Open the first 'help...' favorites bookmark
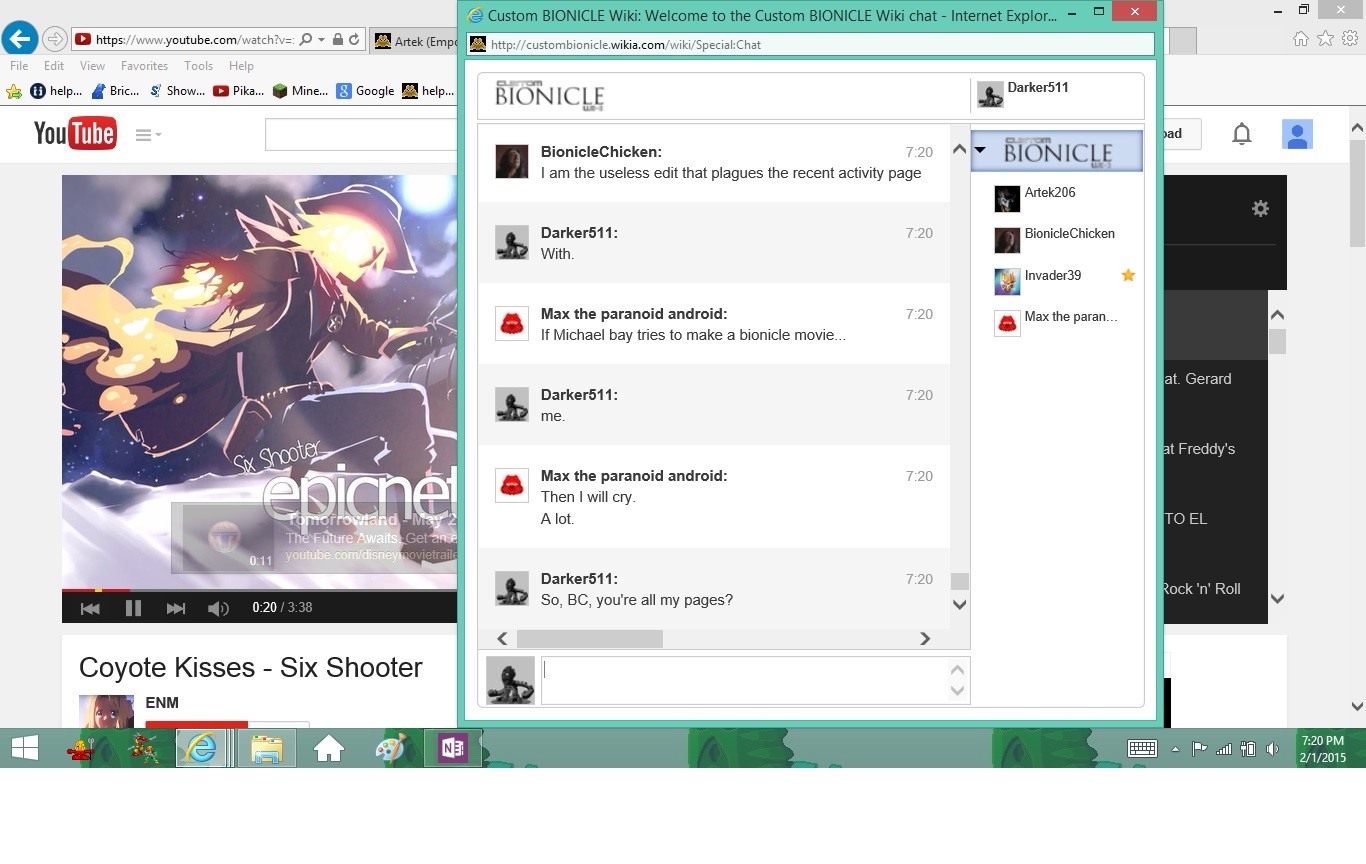 [56, 91]
